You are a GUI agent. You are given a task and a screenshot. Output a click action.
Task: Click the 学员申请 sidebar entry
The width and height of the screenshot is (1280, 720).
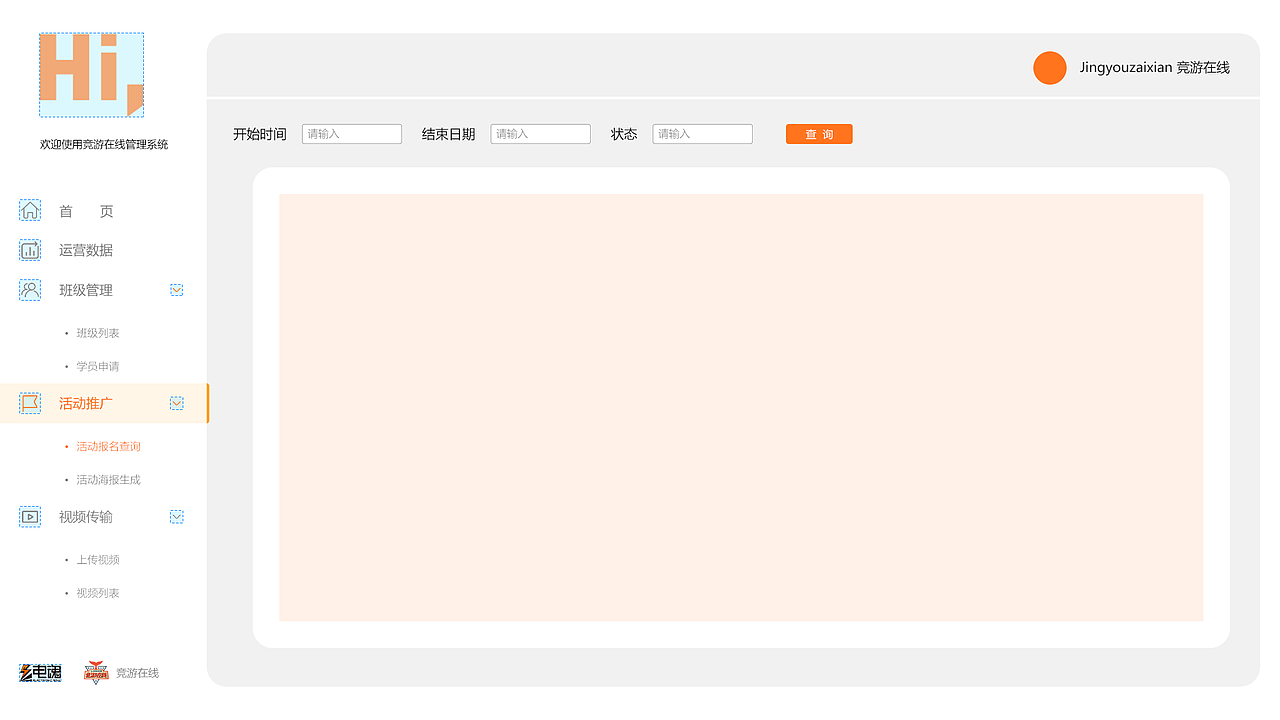[97, 366]
